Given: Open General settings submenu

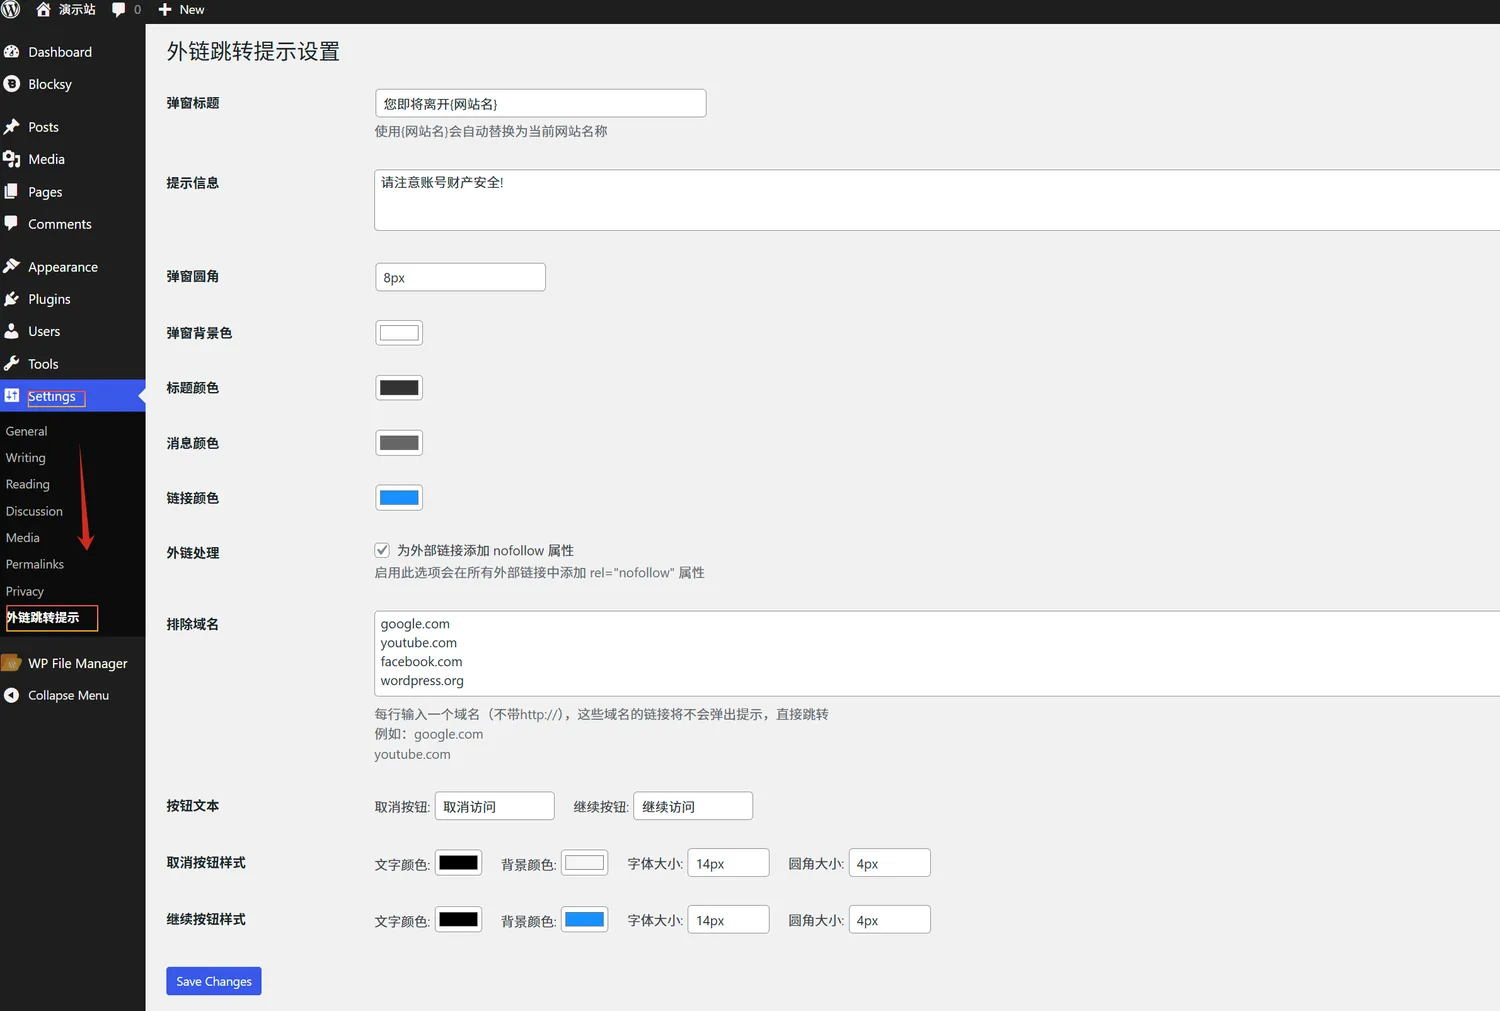Looking at the screenshot, I should [x=27, y=431].
